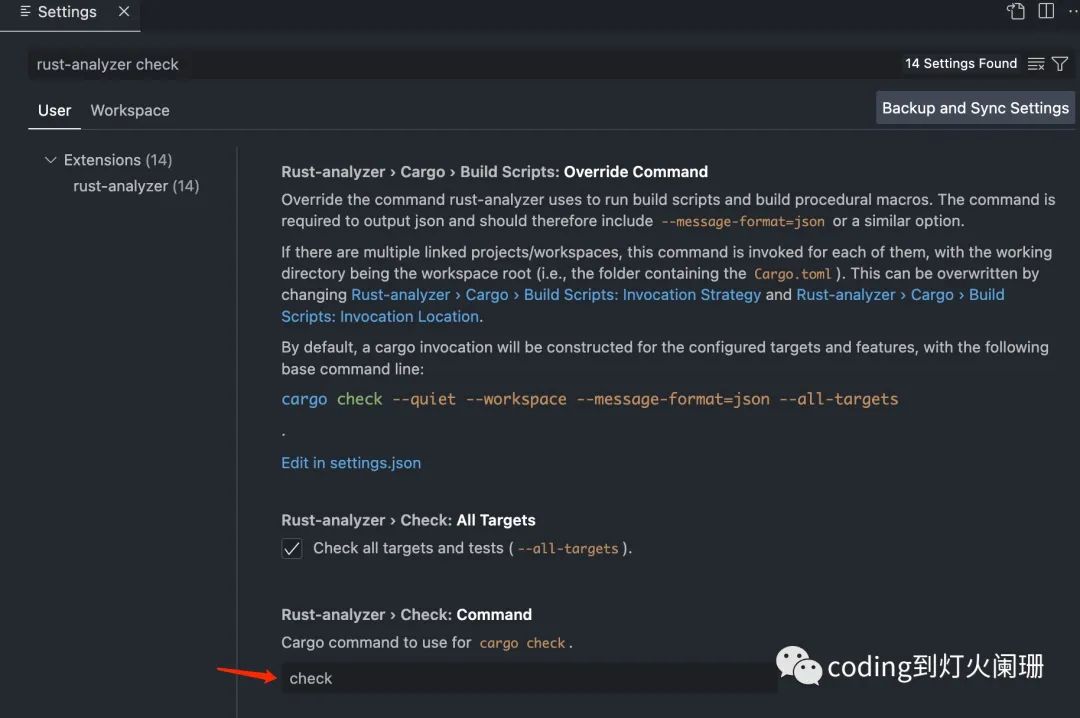Click the Cargo.toml inline code
Image resolution: width=1080 pixels, height=718 pixels.
(792, 274)
